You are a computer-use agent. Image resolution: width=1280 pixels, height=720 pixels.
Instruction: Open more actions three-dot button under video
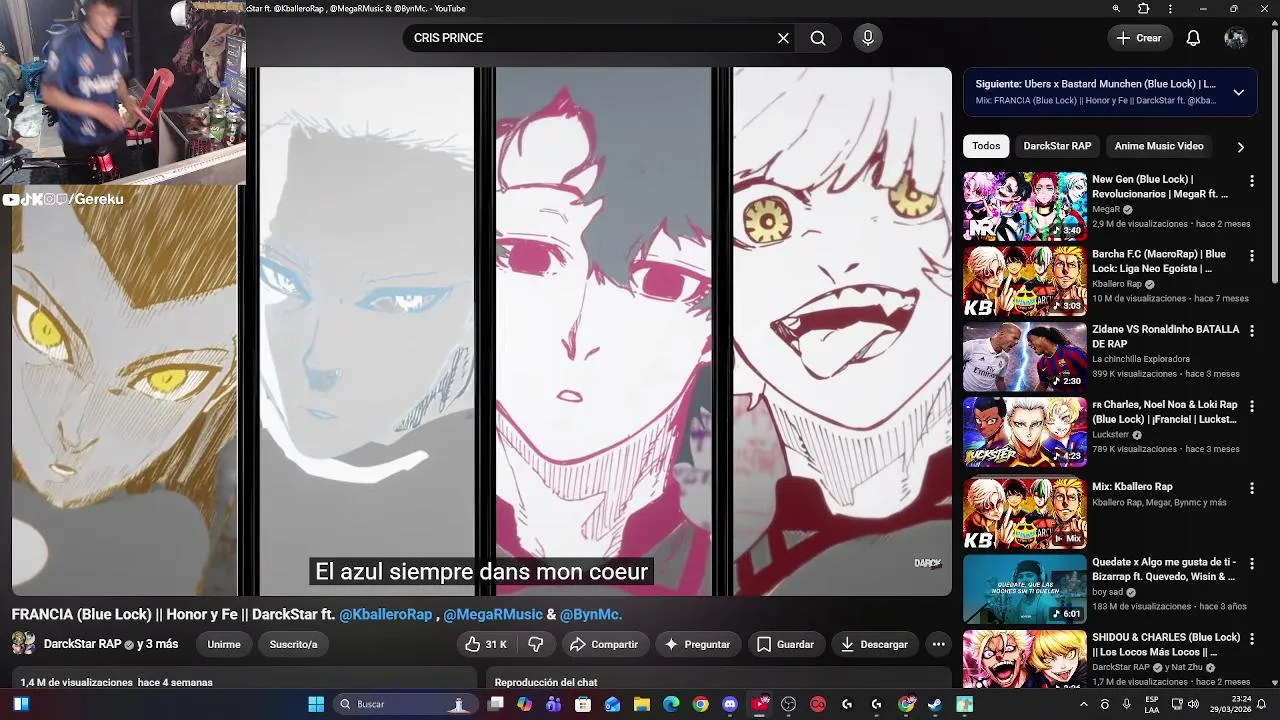coord(938,644)
